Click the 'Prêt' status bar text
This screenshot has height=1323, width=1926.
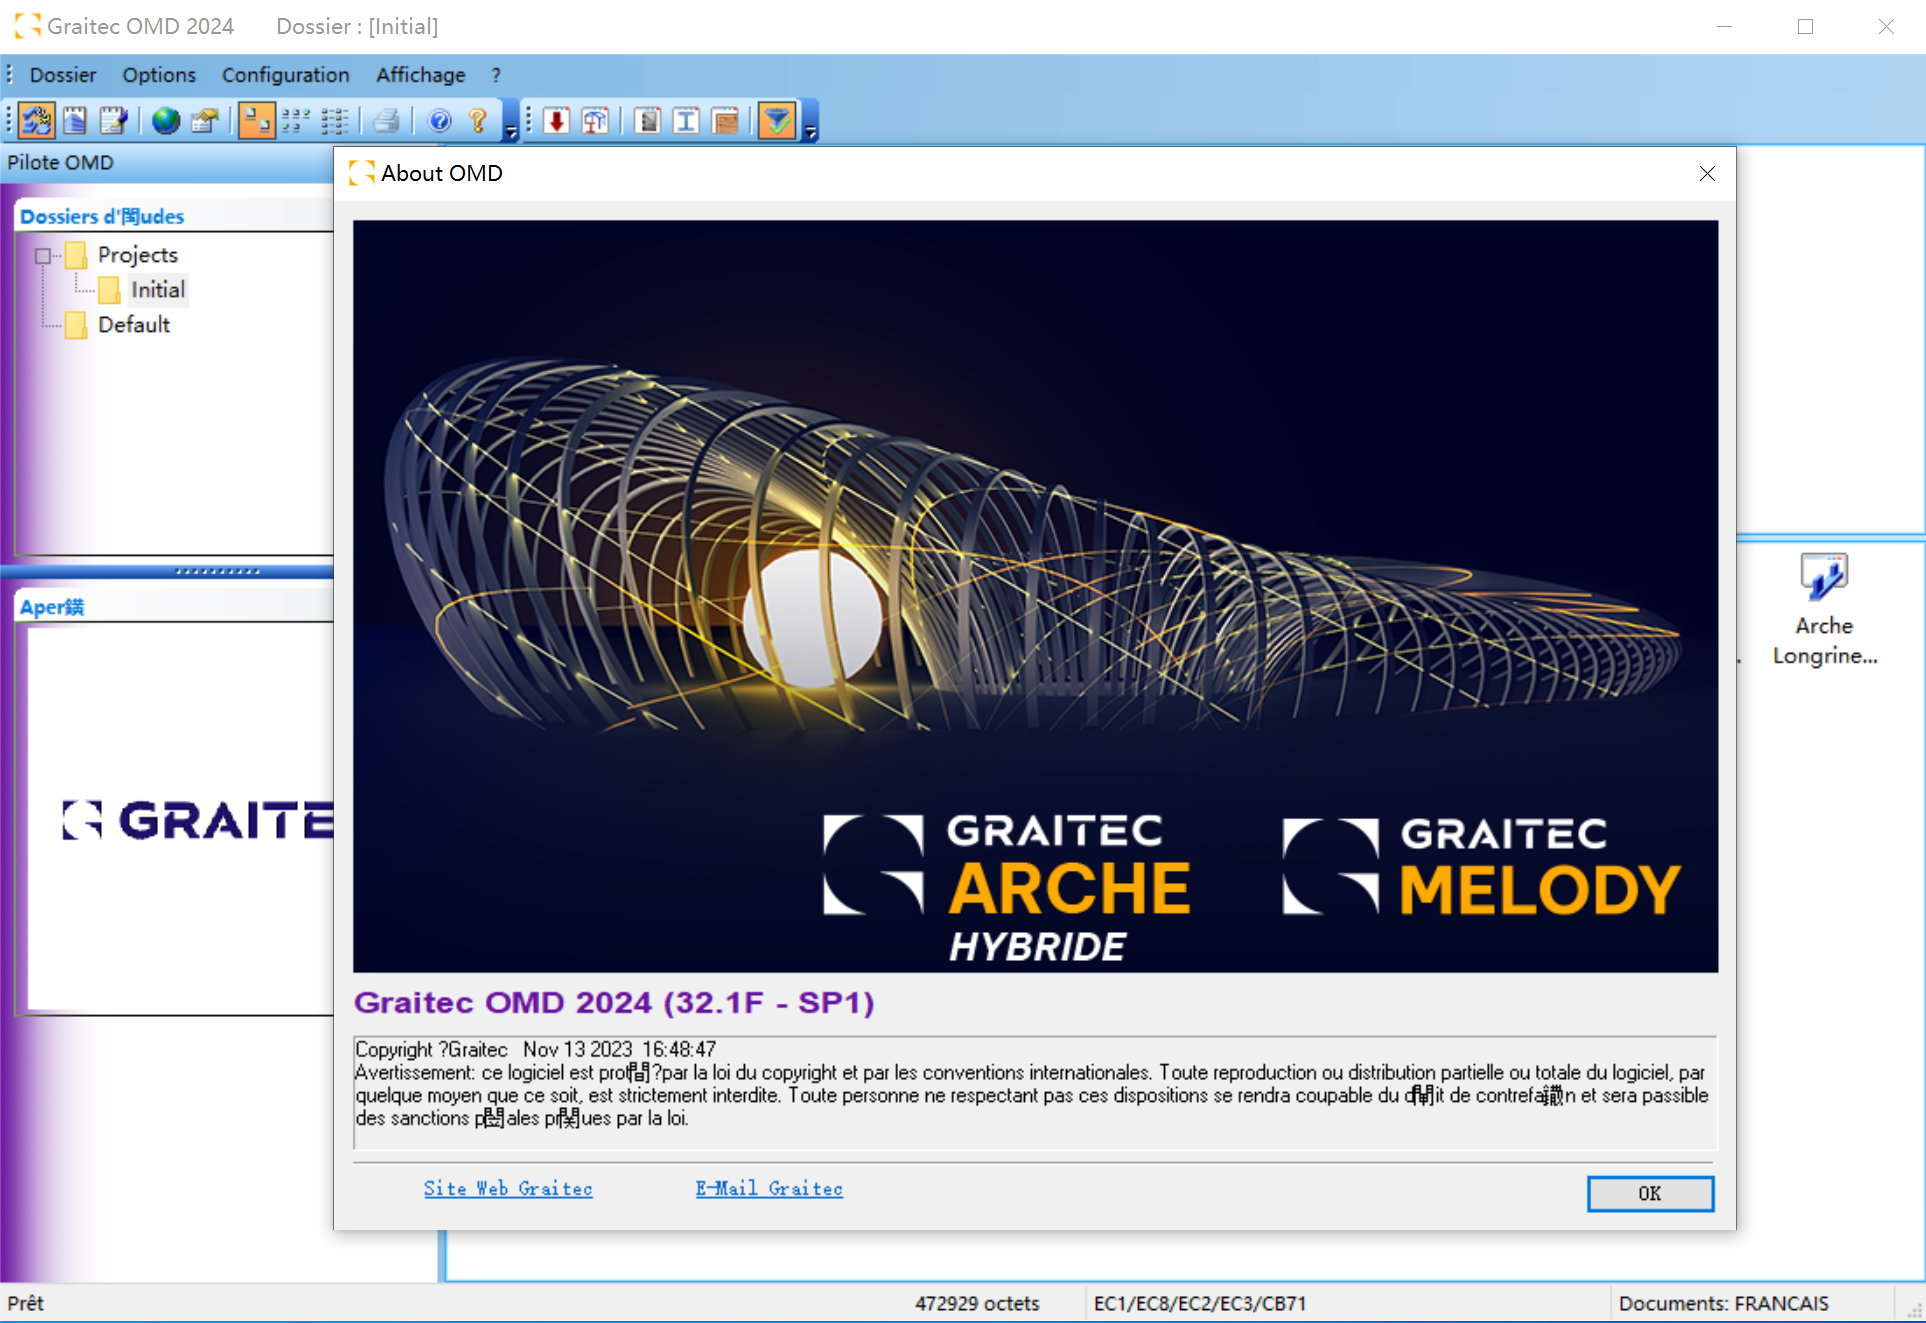click(x=26, y=1304)
